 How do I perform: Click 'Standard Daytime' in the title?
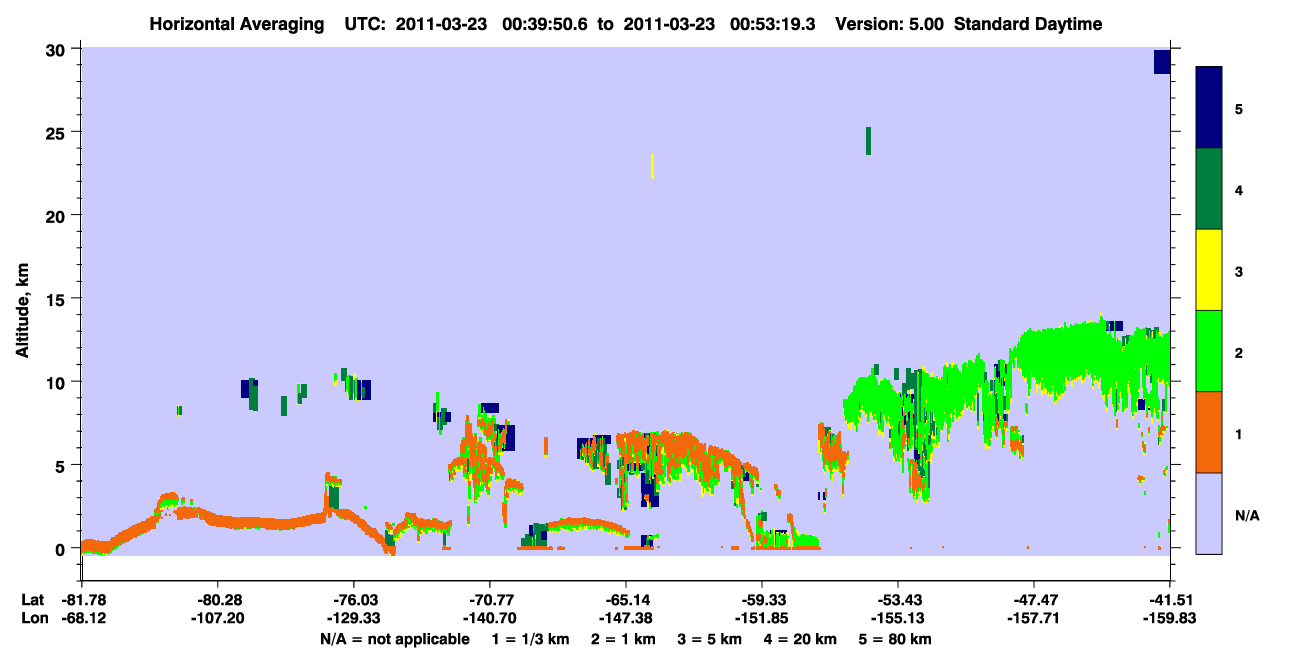[x=1028, y=24]
